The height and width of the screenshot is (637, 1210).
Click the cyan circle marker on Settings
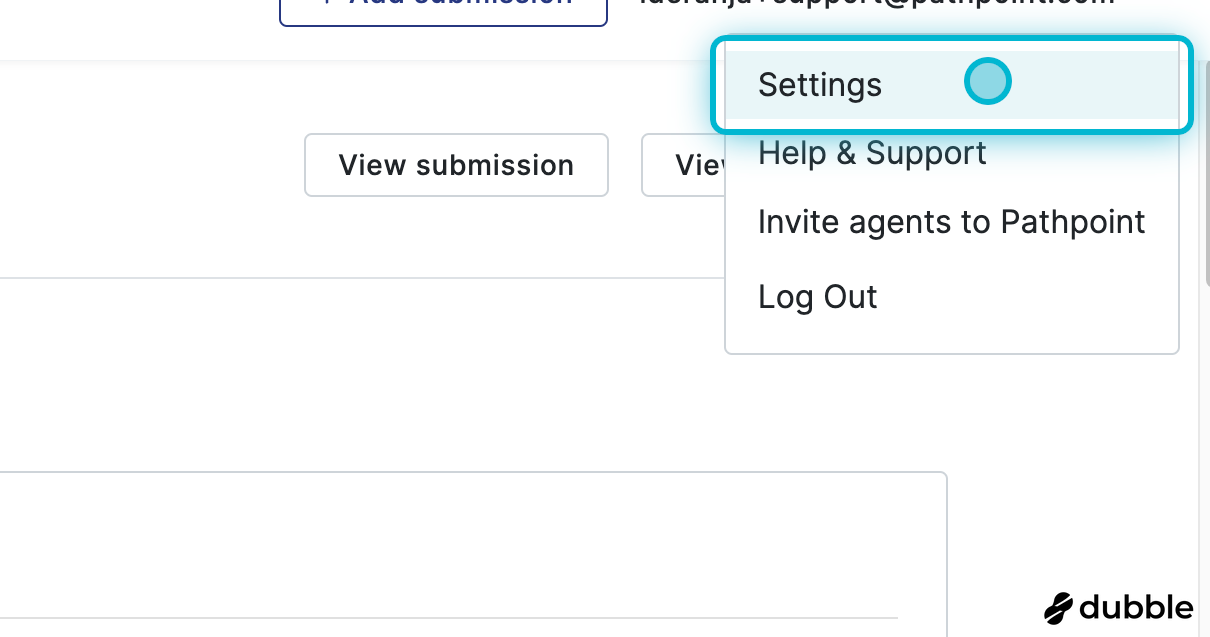(x=987, y=82)
